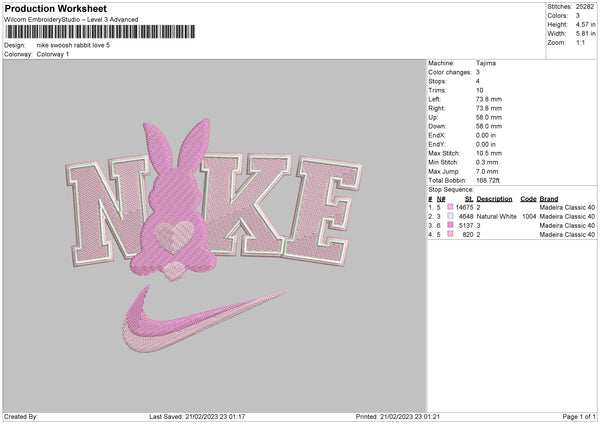This screenshot has height=424, width=600.
Task: Click 'Last Saved: 21/02/2023 23:01:17' footer text
Action: [x=197, y=416]
